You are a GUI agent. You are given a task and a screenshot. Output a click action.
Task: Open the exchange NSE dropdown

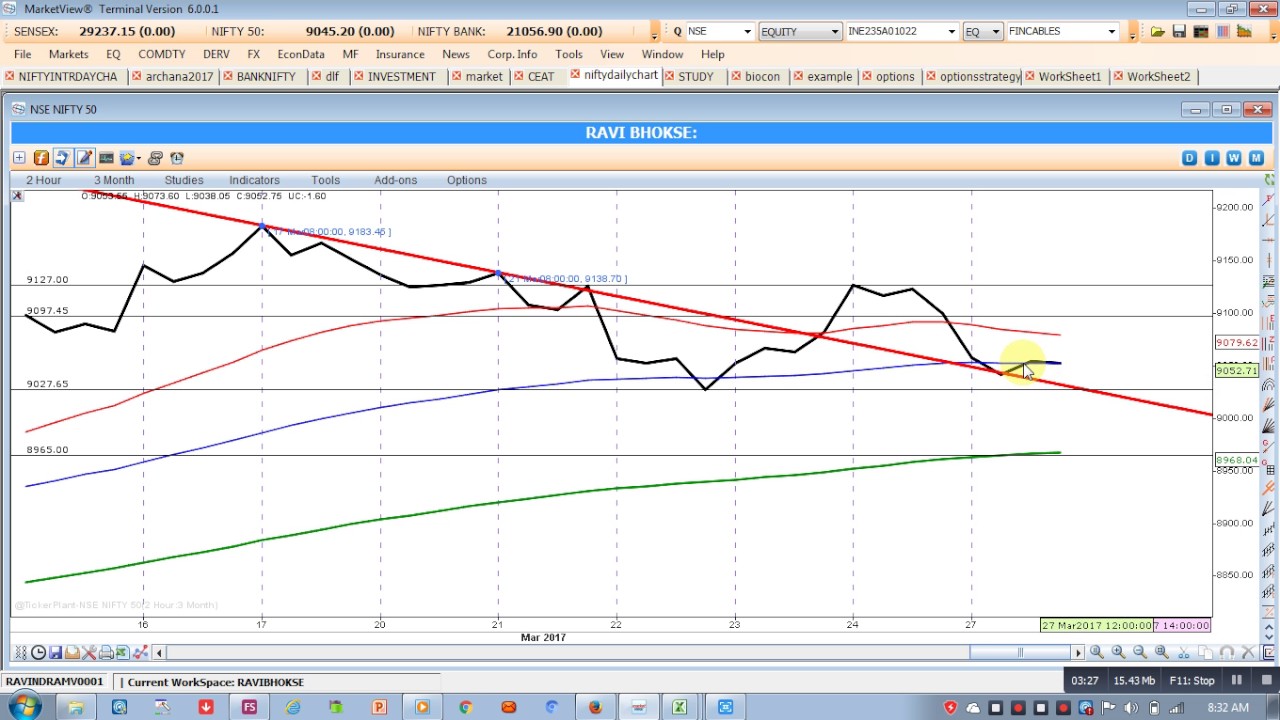click(746, 31)
